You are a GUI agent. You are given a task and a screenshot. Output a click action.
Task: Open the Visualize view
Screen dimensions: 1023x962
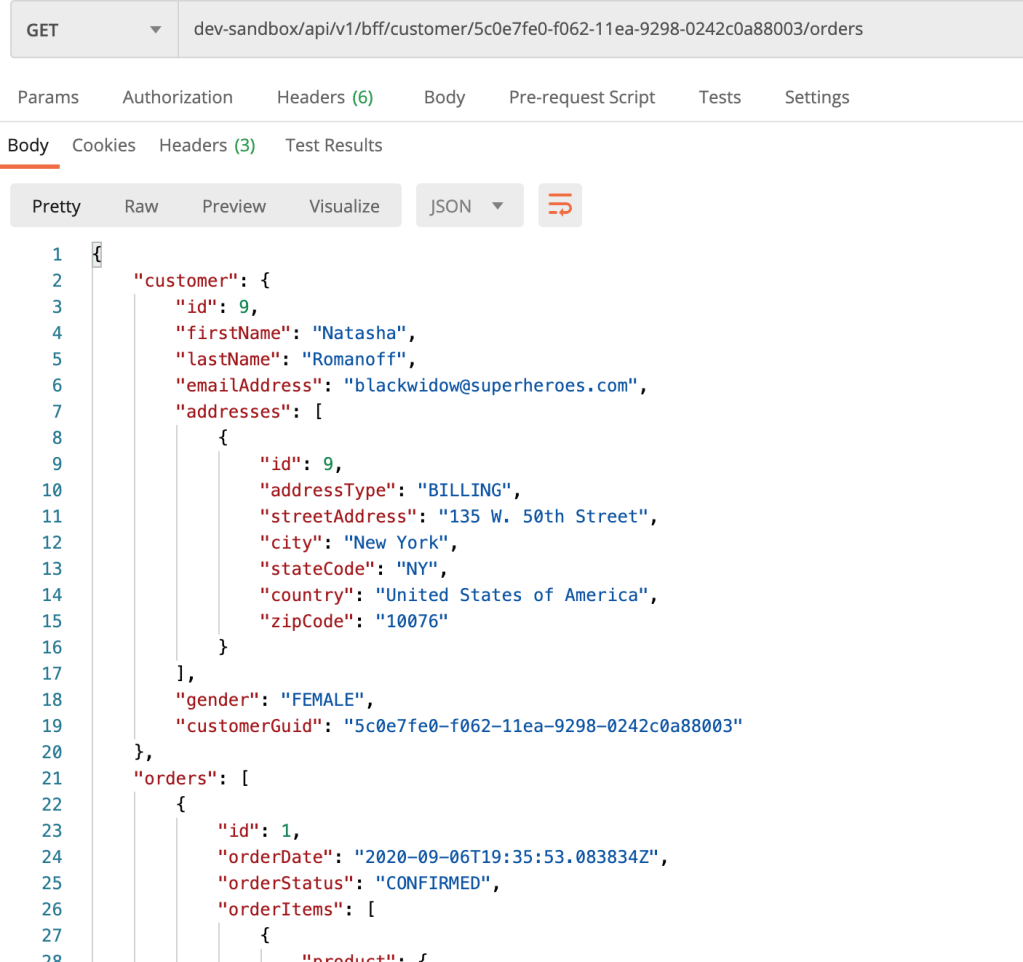(344, 206)
